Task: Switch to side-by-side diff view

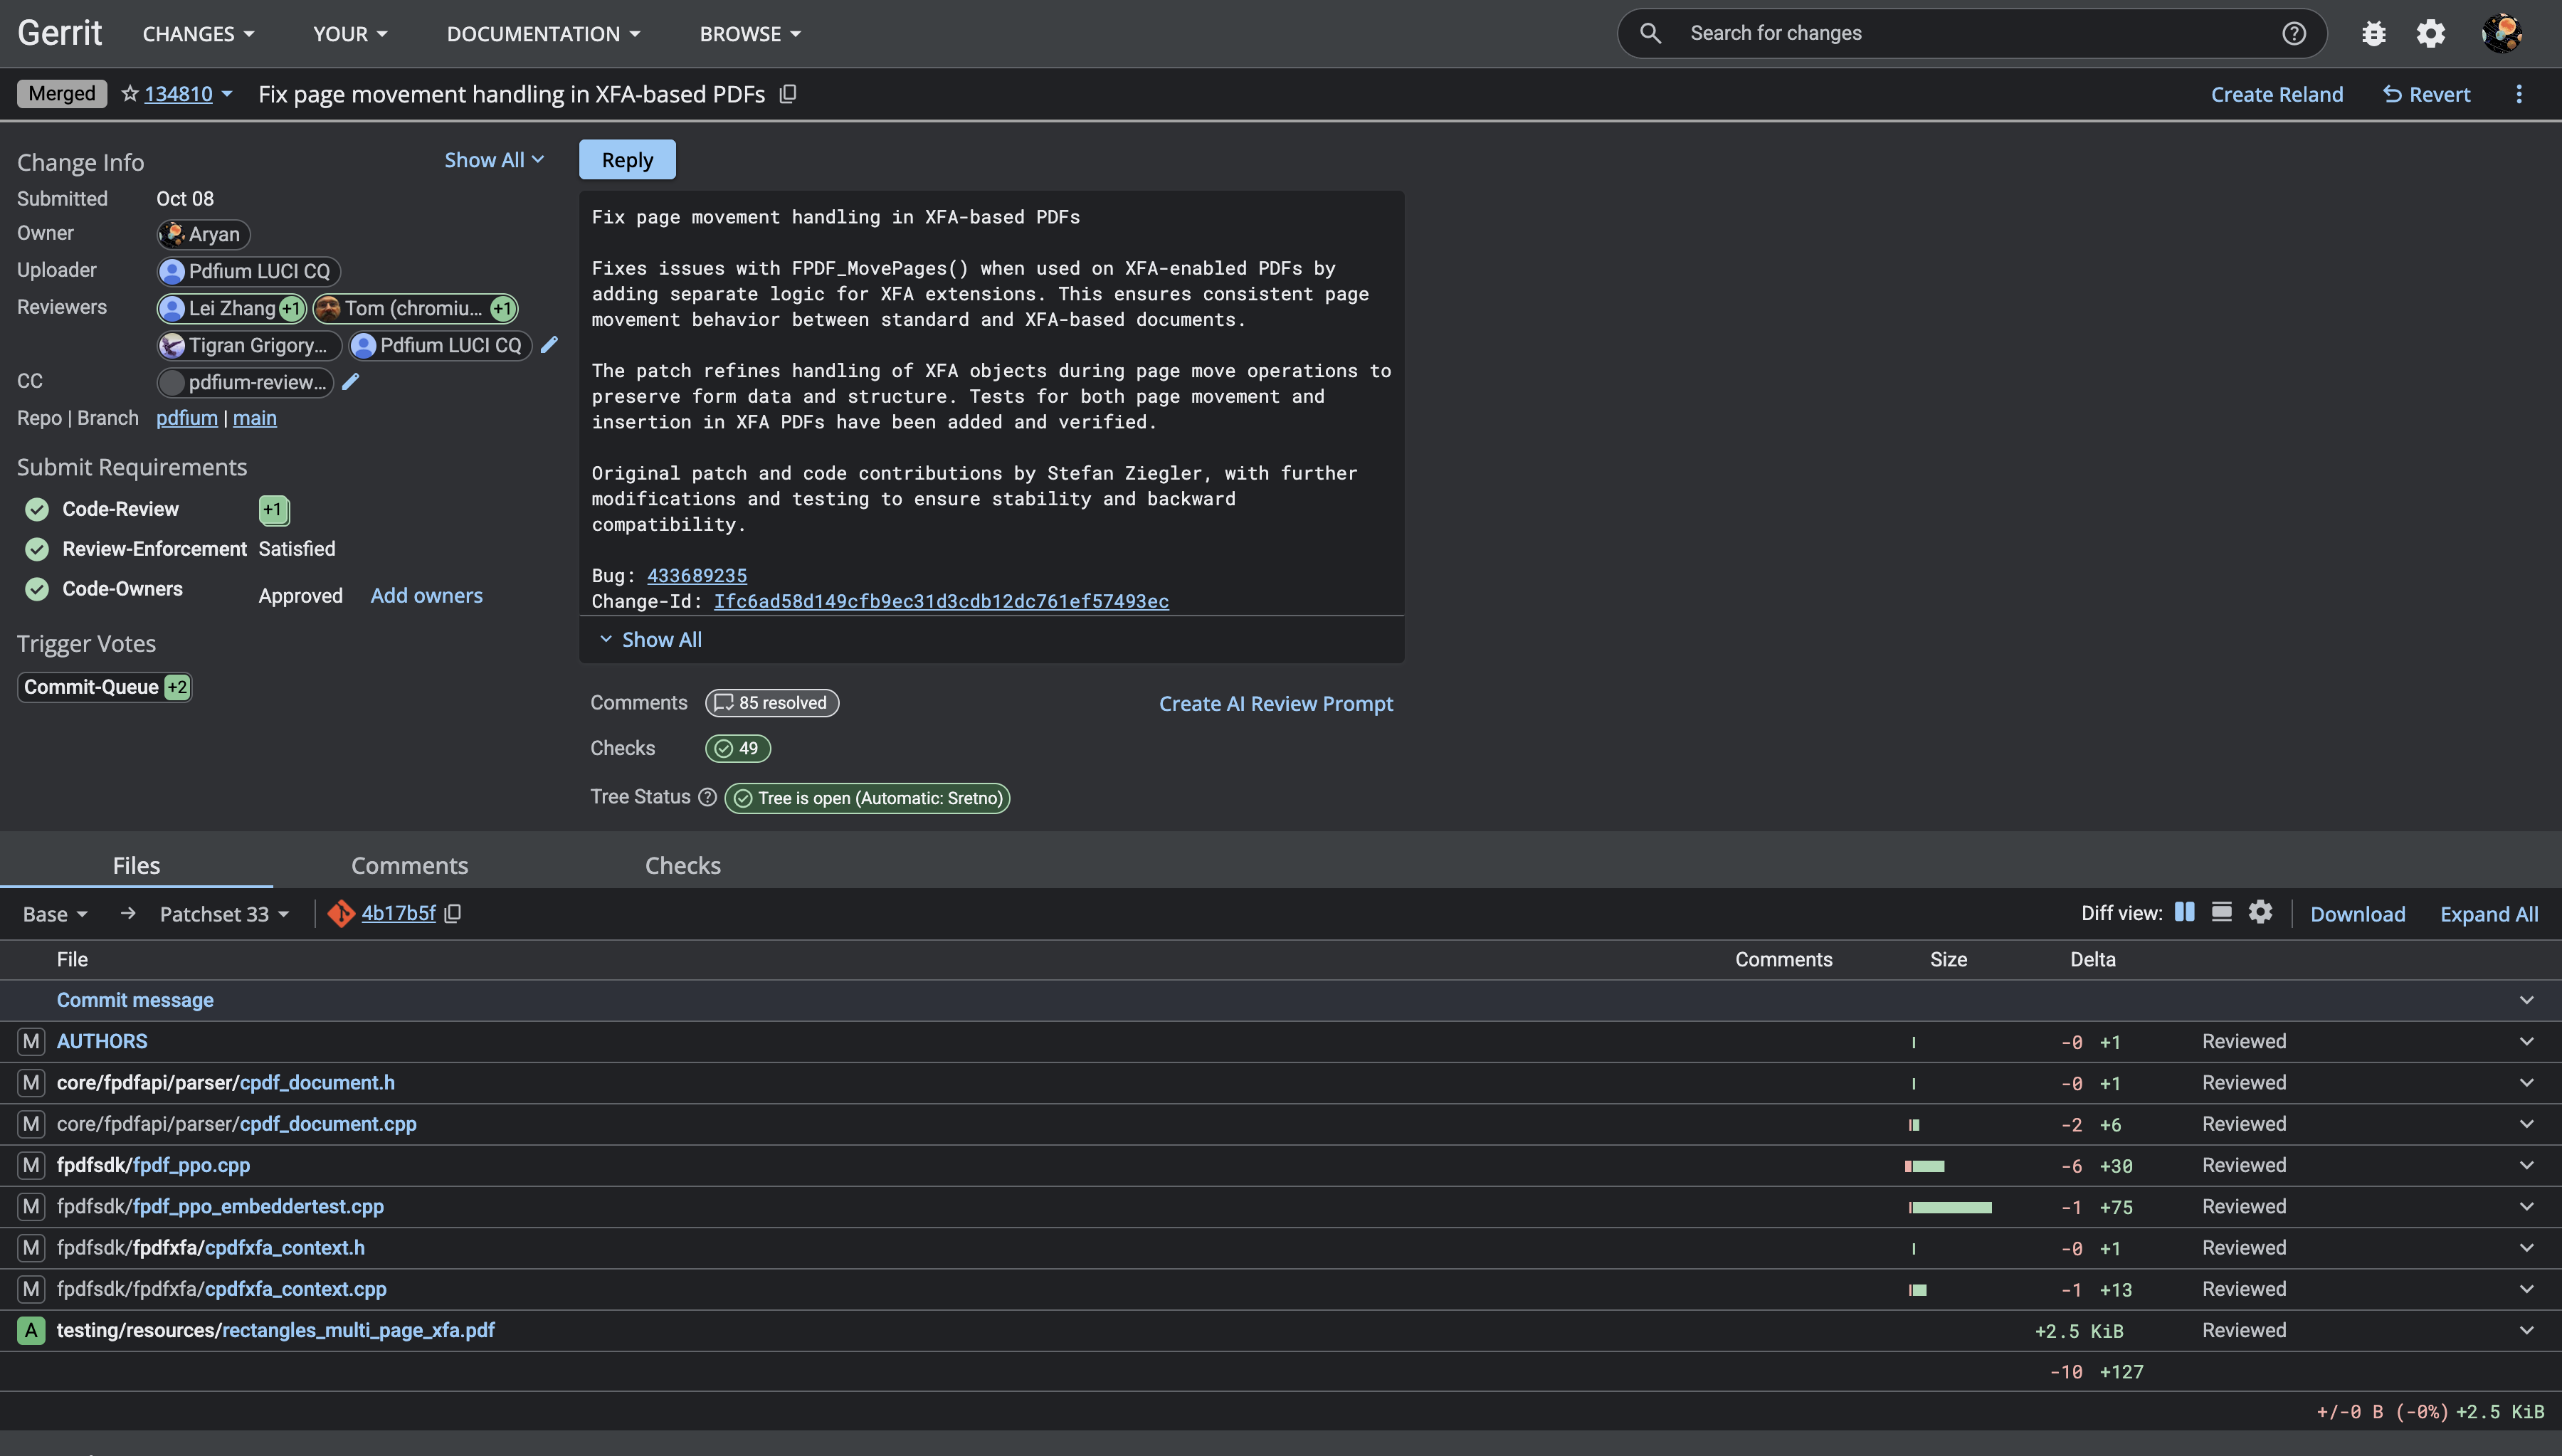Action: point(2185,912)
